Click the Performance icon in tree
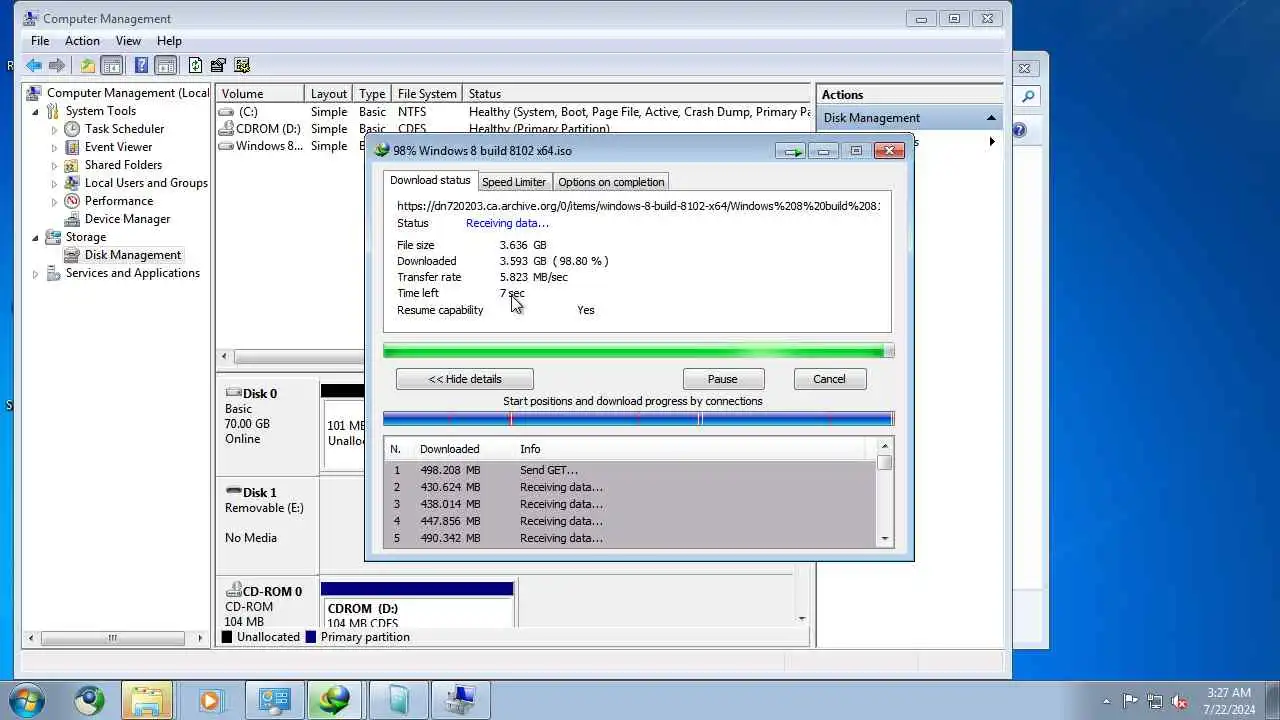This screenshot has width=1280, height=720. (x=72, y=201)
